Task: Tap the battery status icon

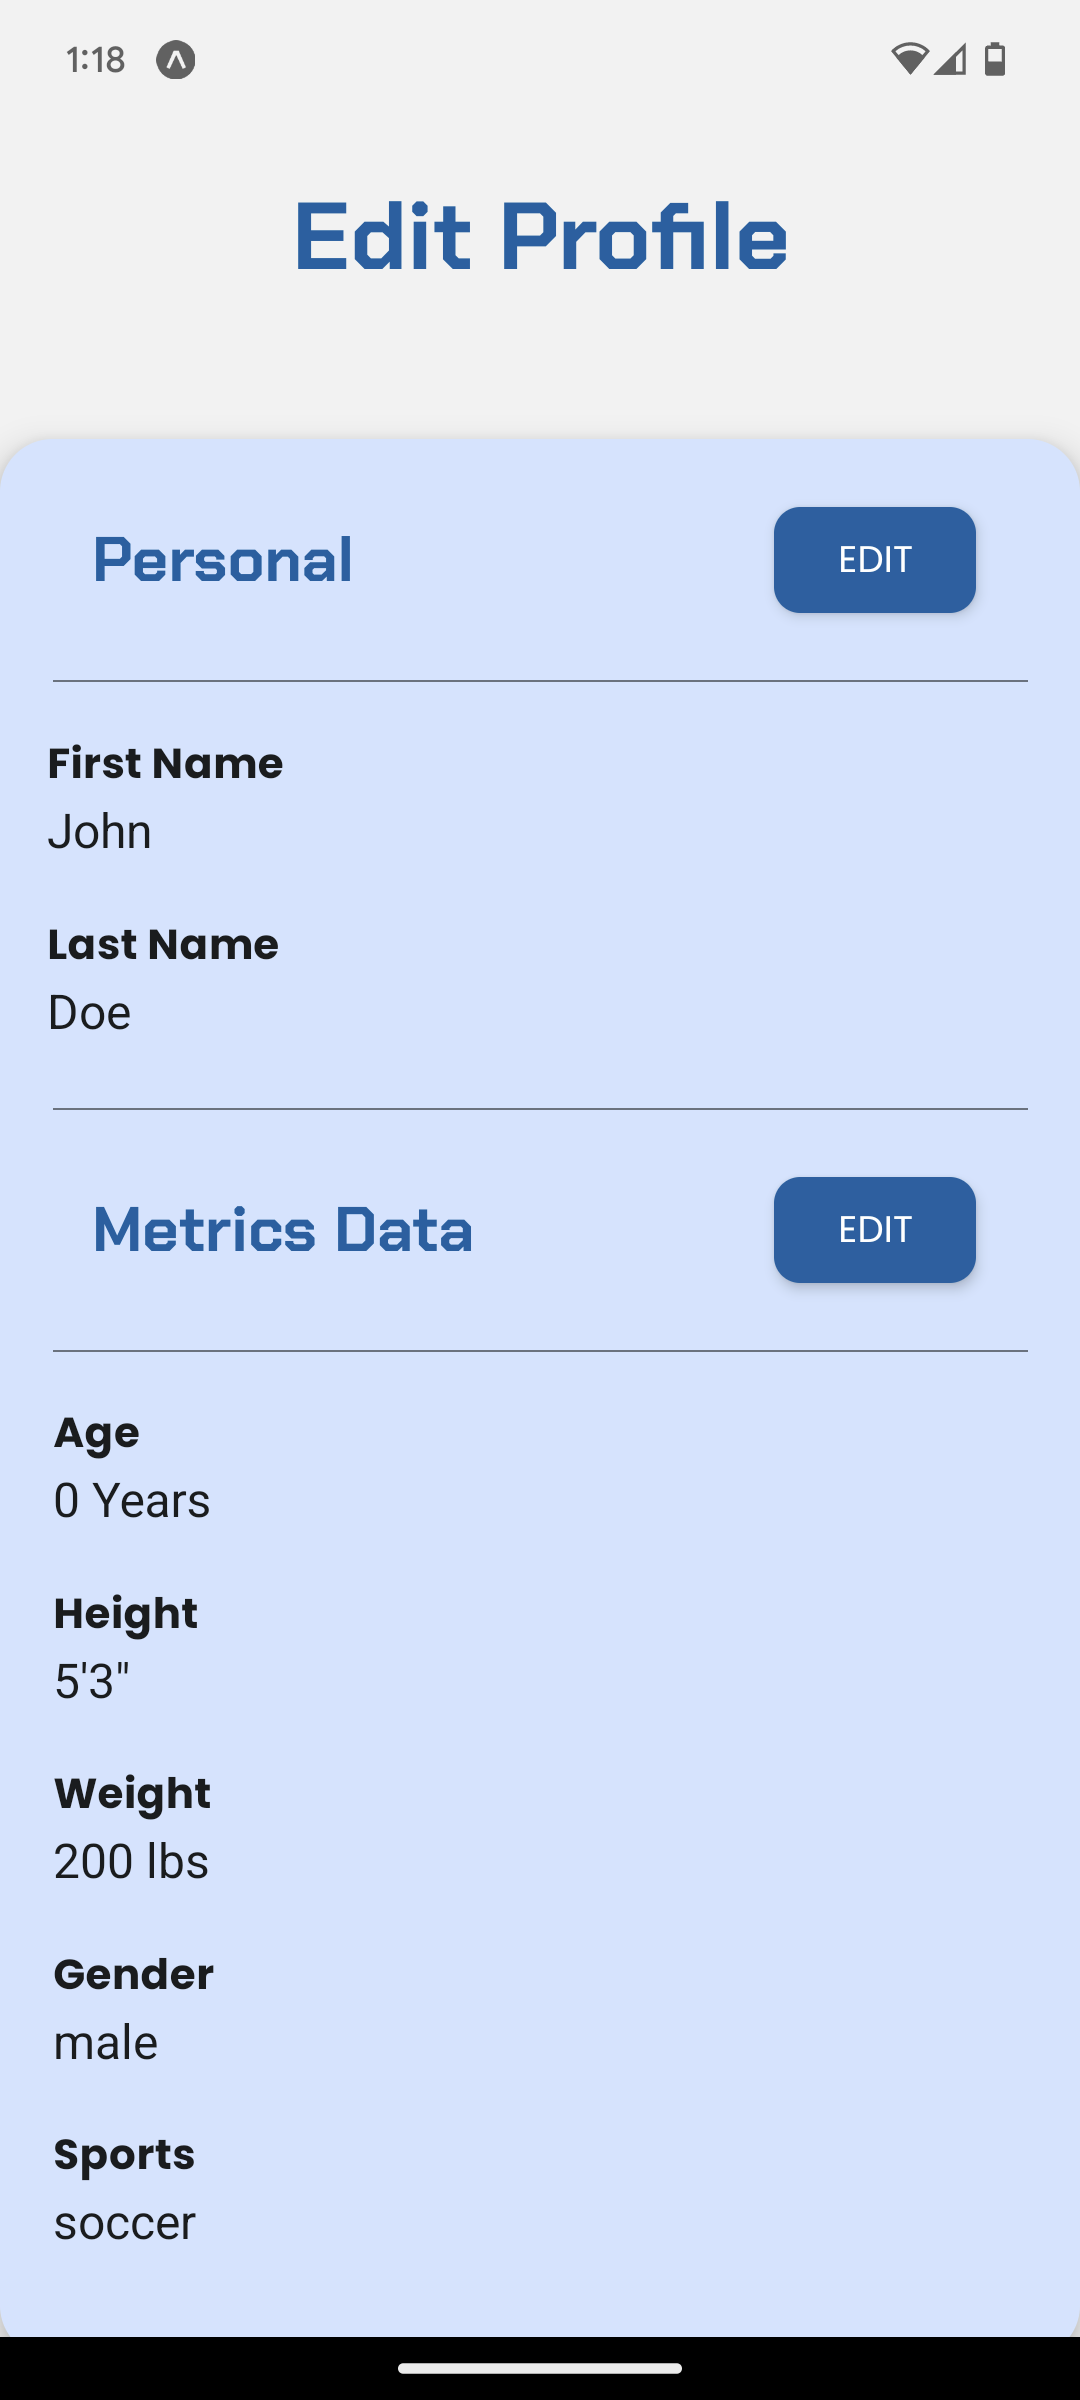Action: point(995,60)
